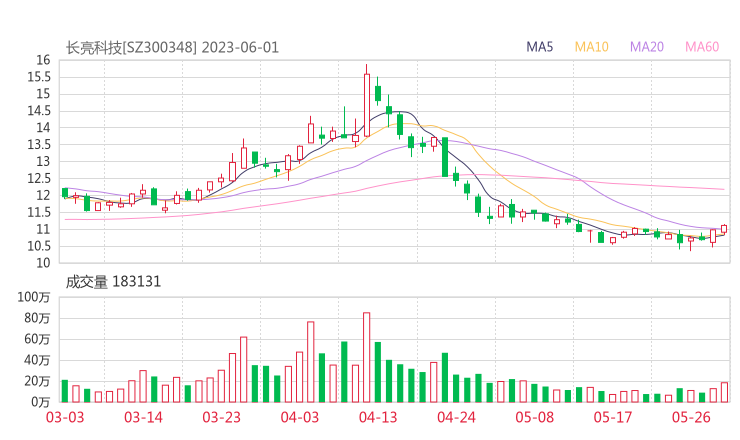This screenshot has height=440, width=740.
Task: Click the MA60 legend label
Action: coord(702,47)
